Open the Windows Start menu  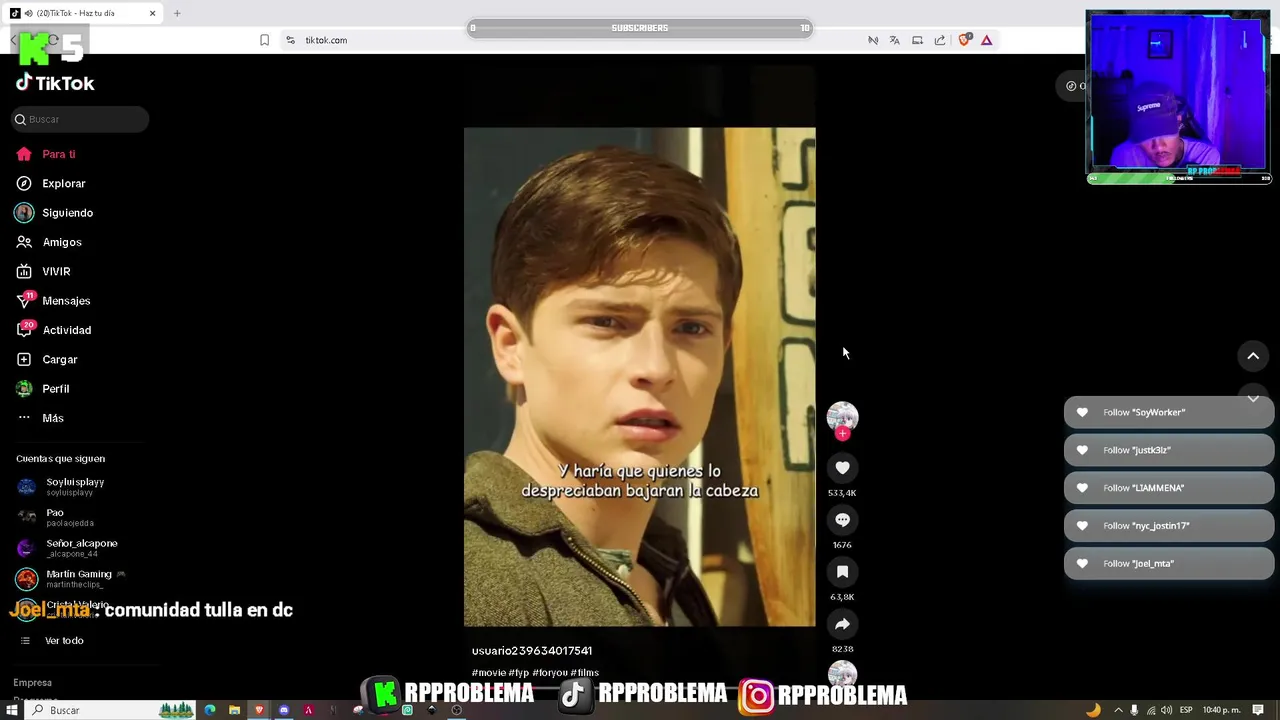tap(11, 710)
